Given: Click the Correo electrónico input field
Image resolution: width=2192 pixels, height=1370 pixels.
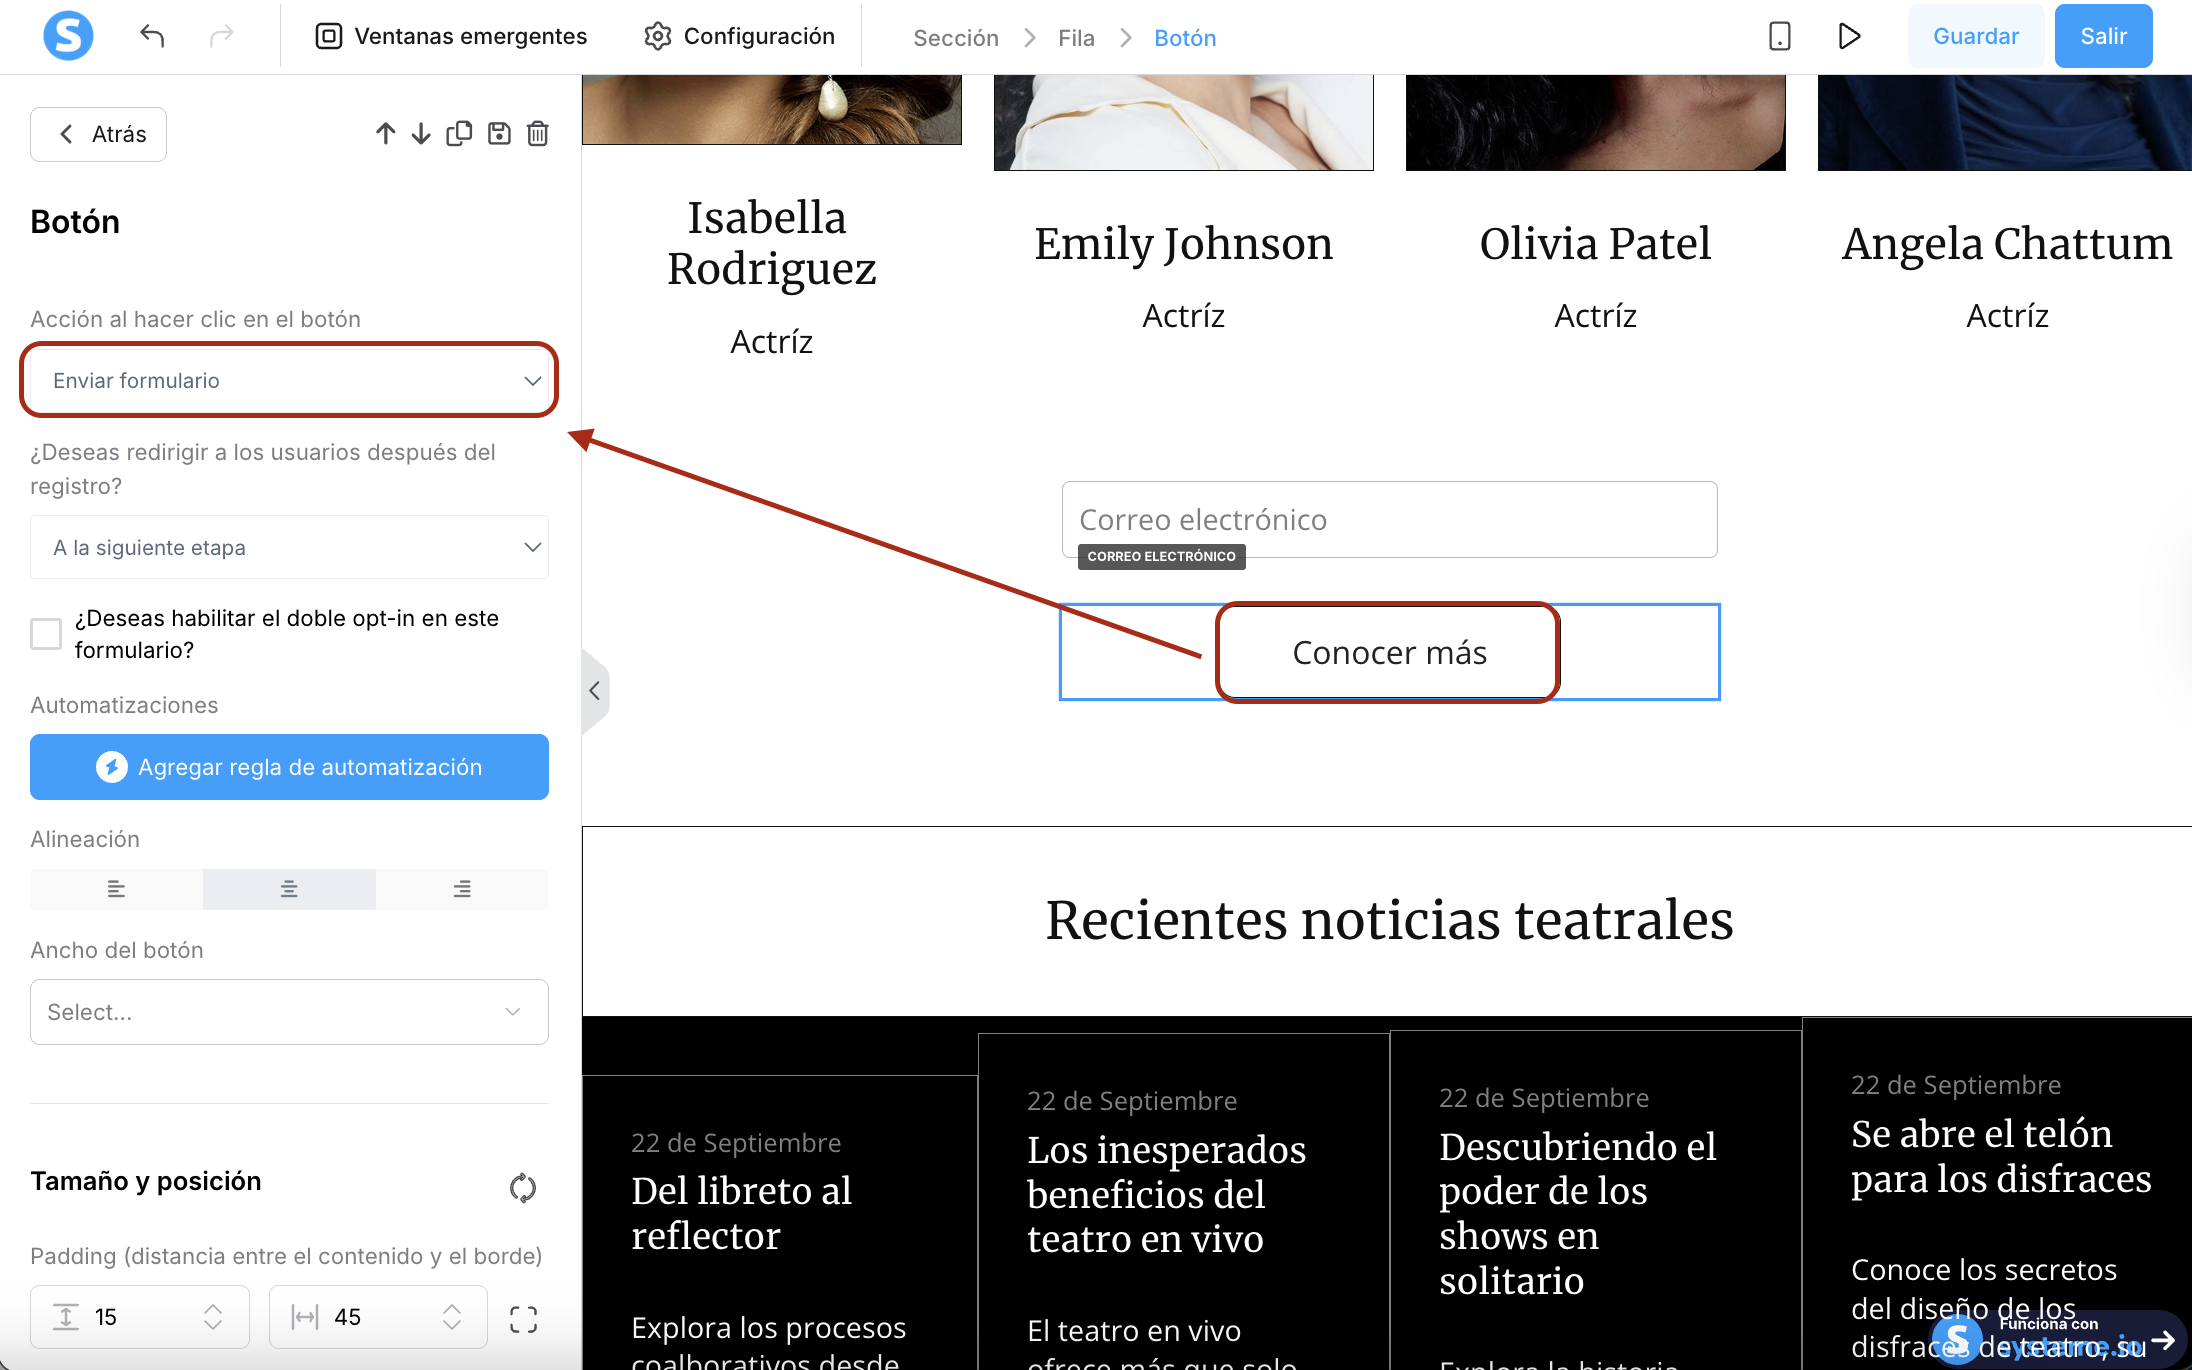Looking at the screenshot, I should pyautogui.click(x=1389, y=520).
